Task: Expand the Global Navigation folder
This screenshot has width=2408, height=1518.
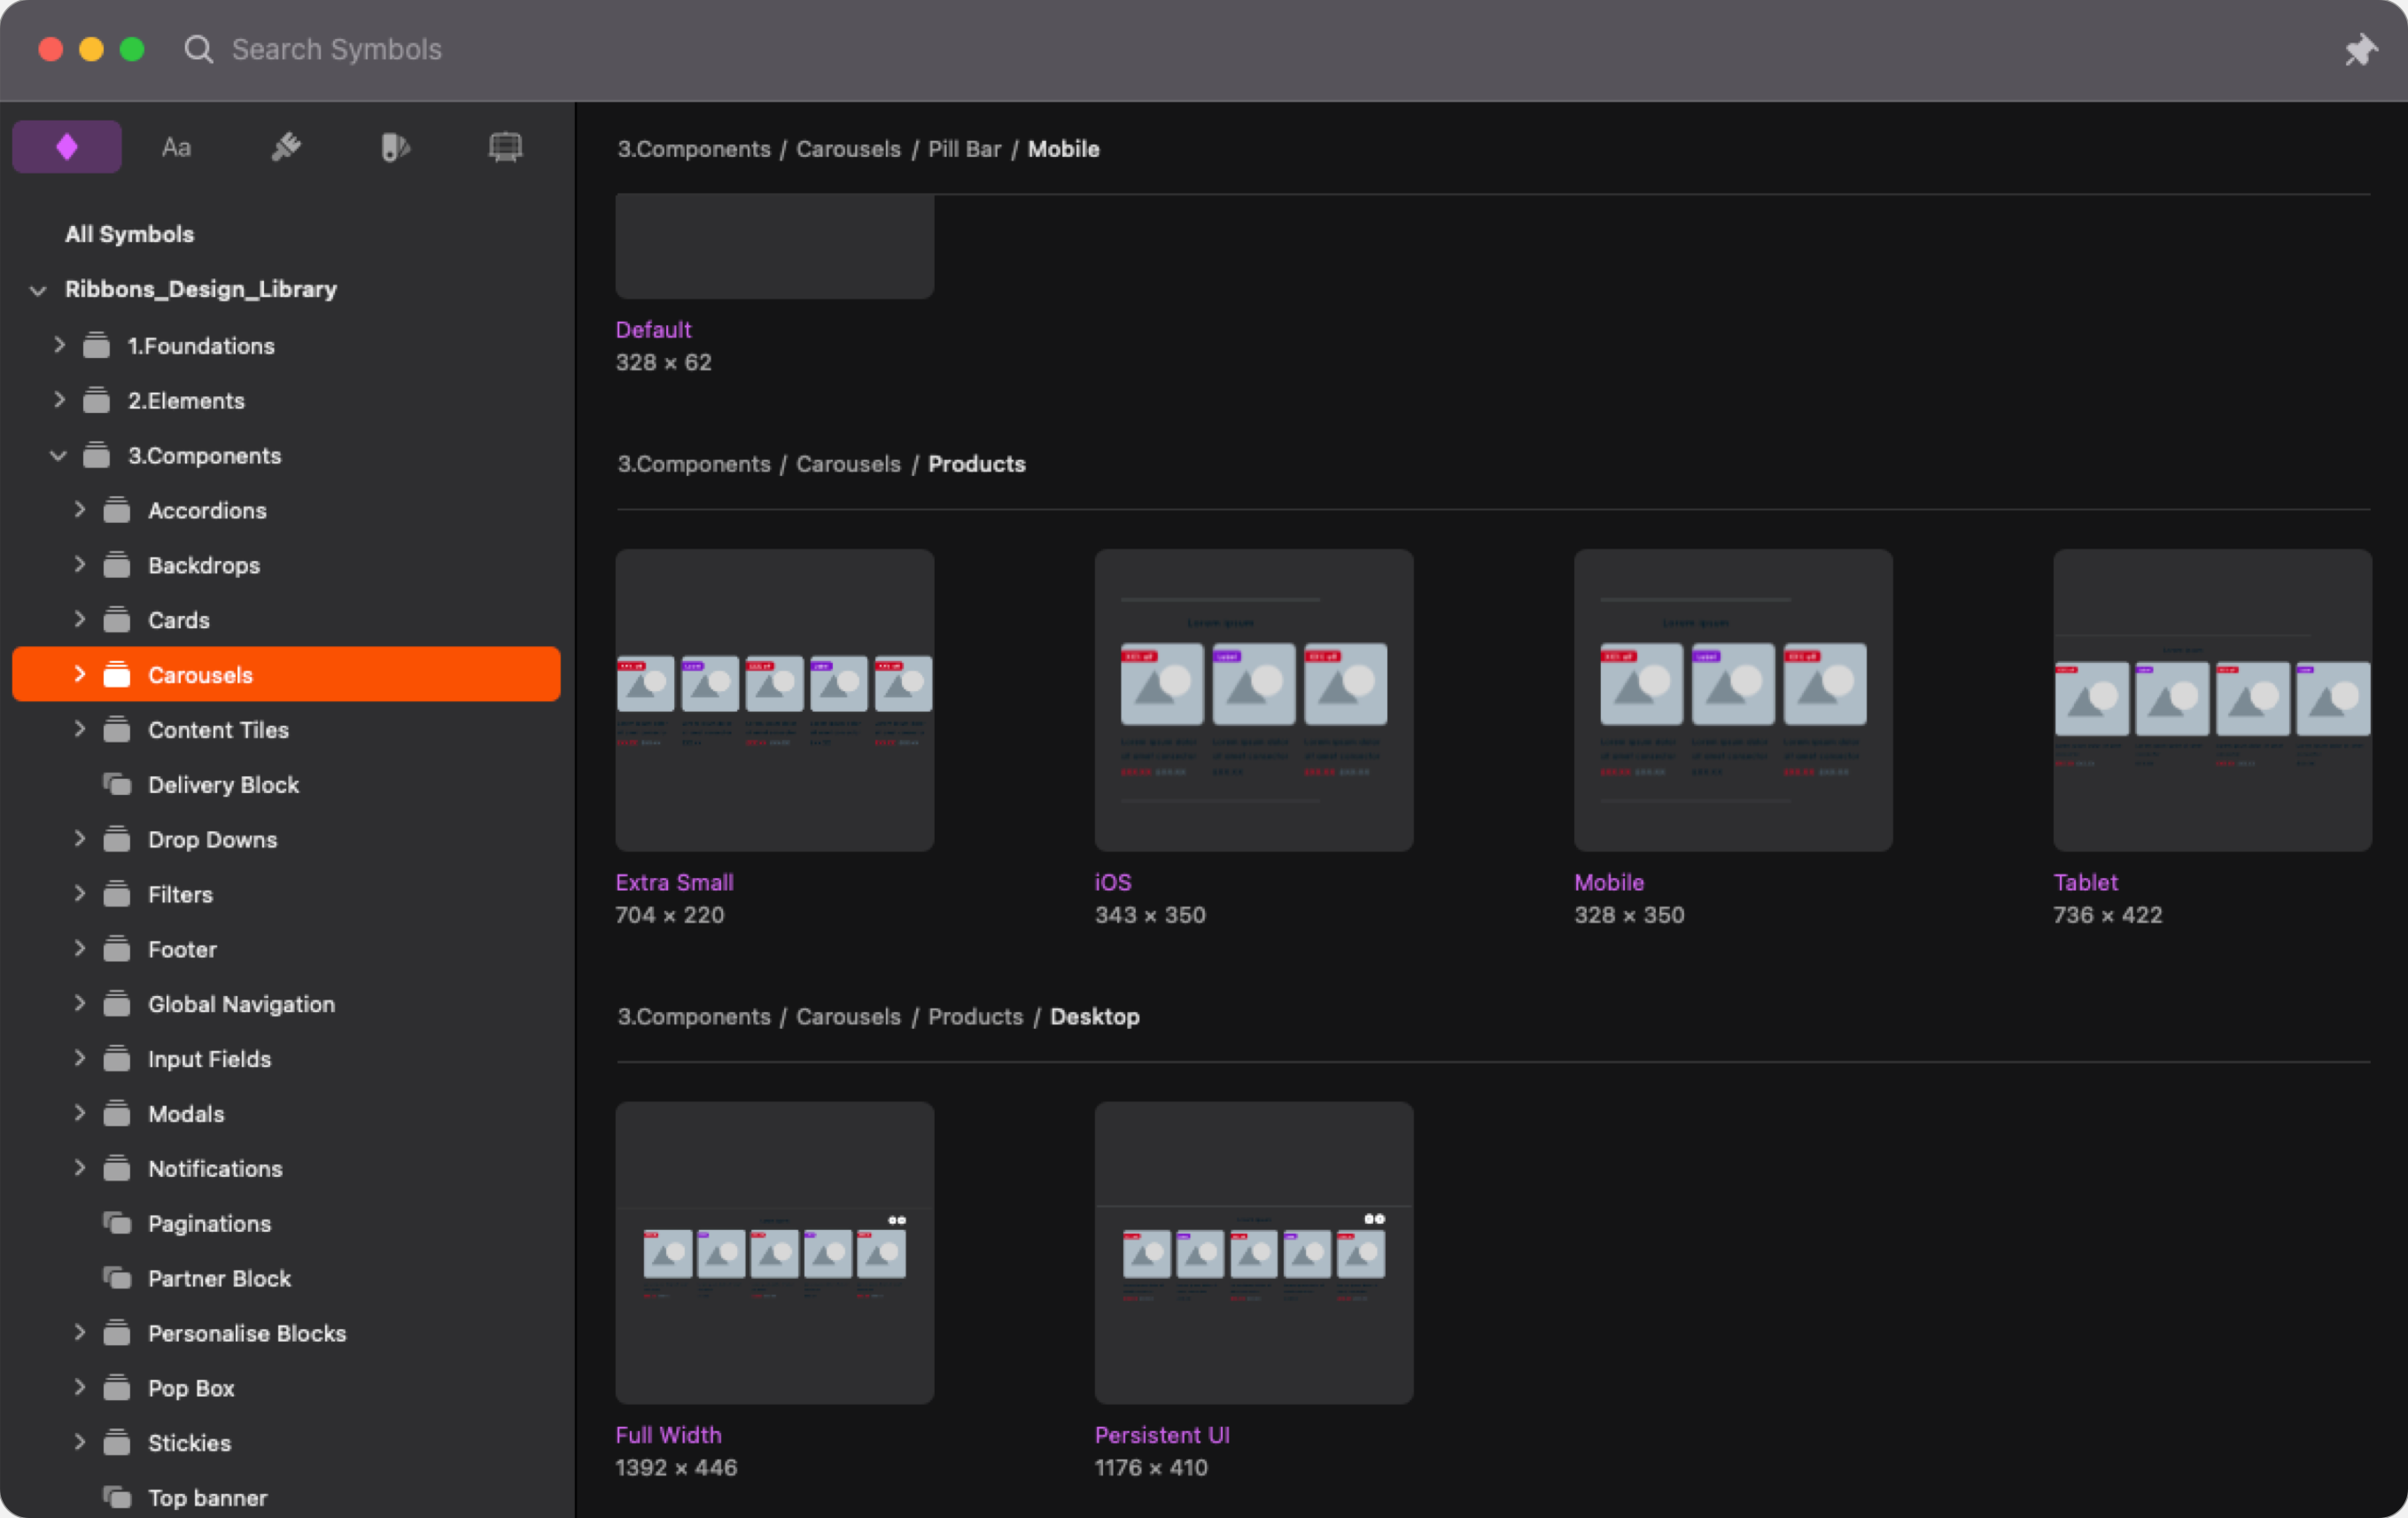Action: pos(80,1003)
